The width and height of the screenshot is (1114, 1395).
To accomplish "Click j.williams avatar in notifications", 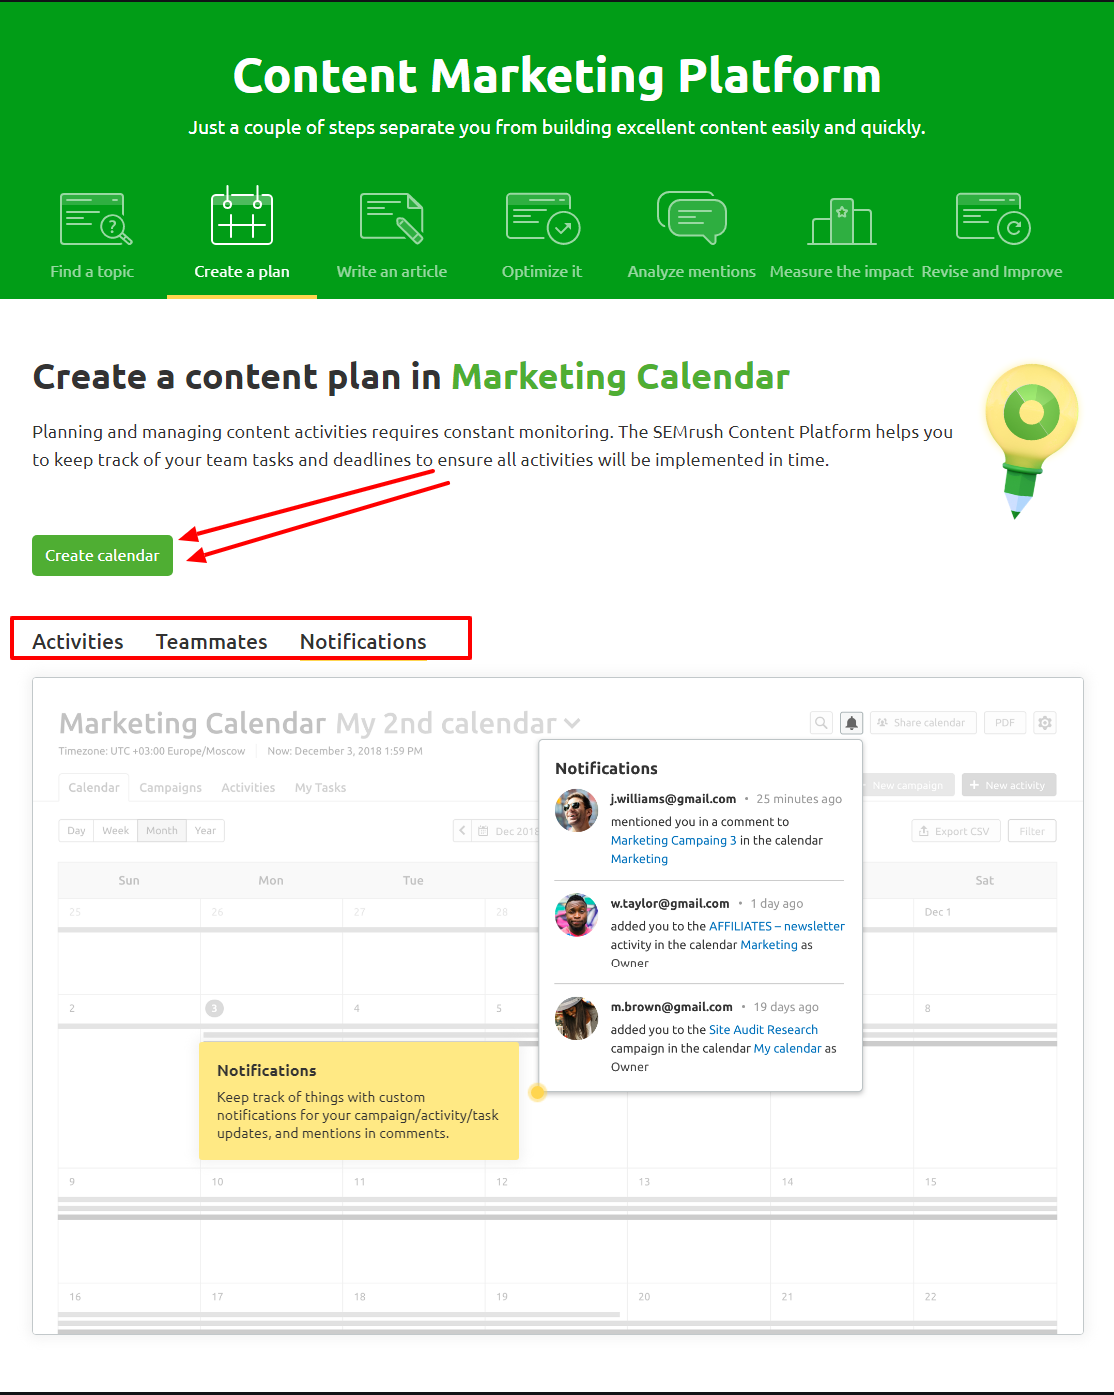I will point(576,810).
